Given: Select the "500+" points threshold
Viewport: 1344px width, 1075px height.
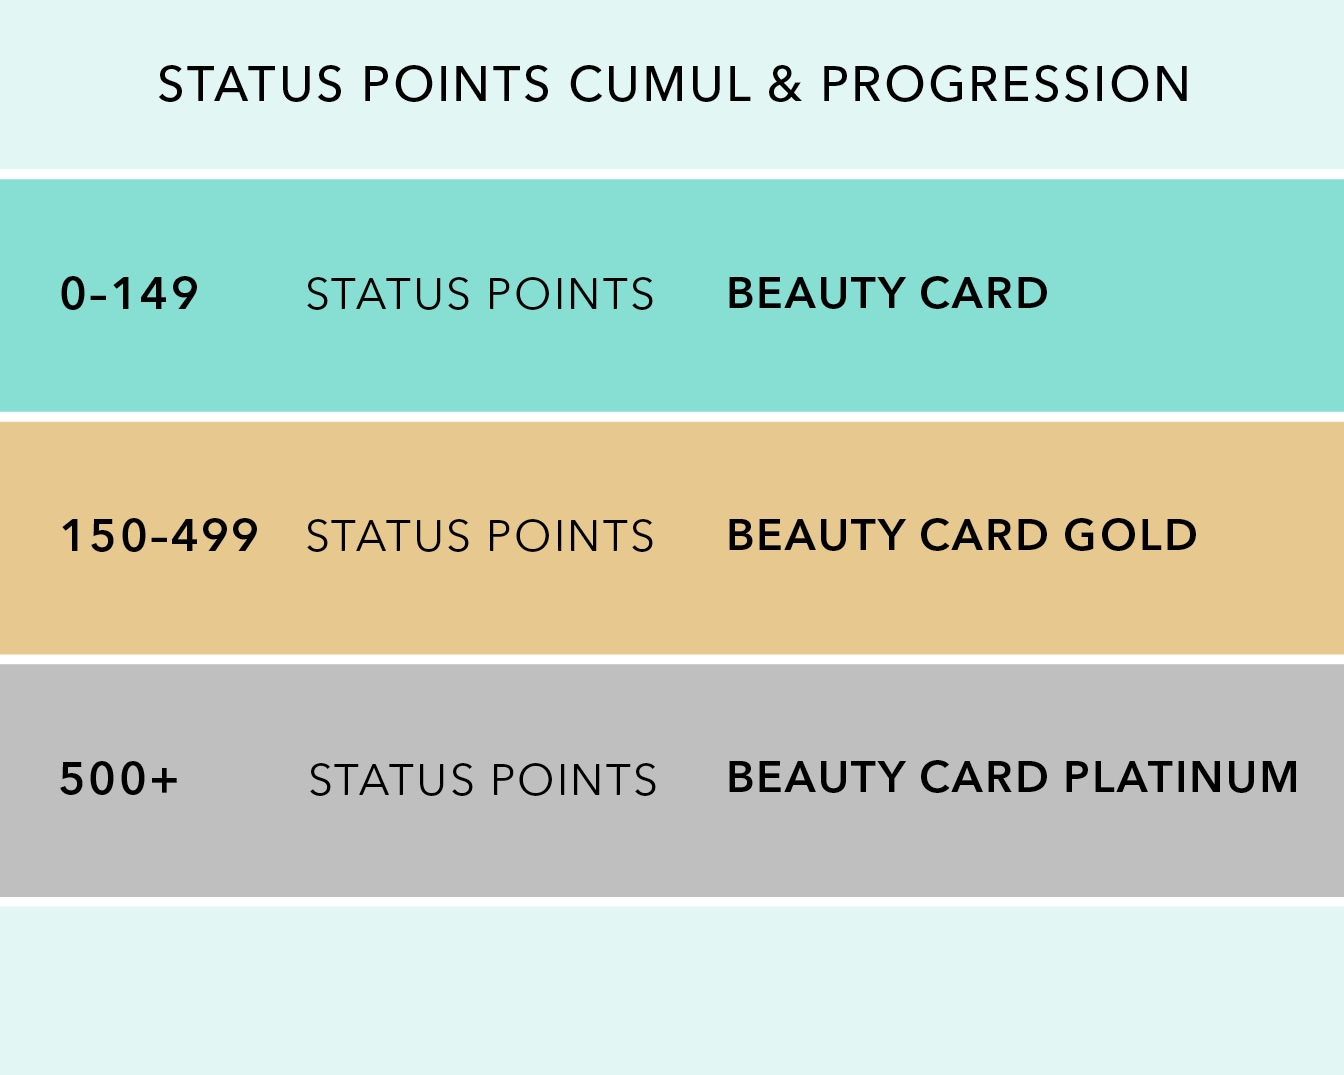Looking at the screenshot, I should click(x=119, y=779).
